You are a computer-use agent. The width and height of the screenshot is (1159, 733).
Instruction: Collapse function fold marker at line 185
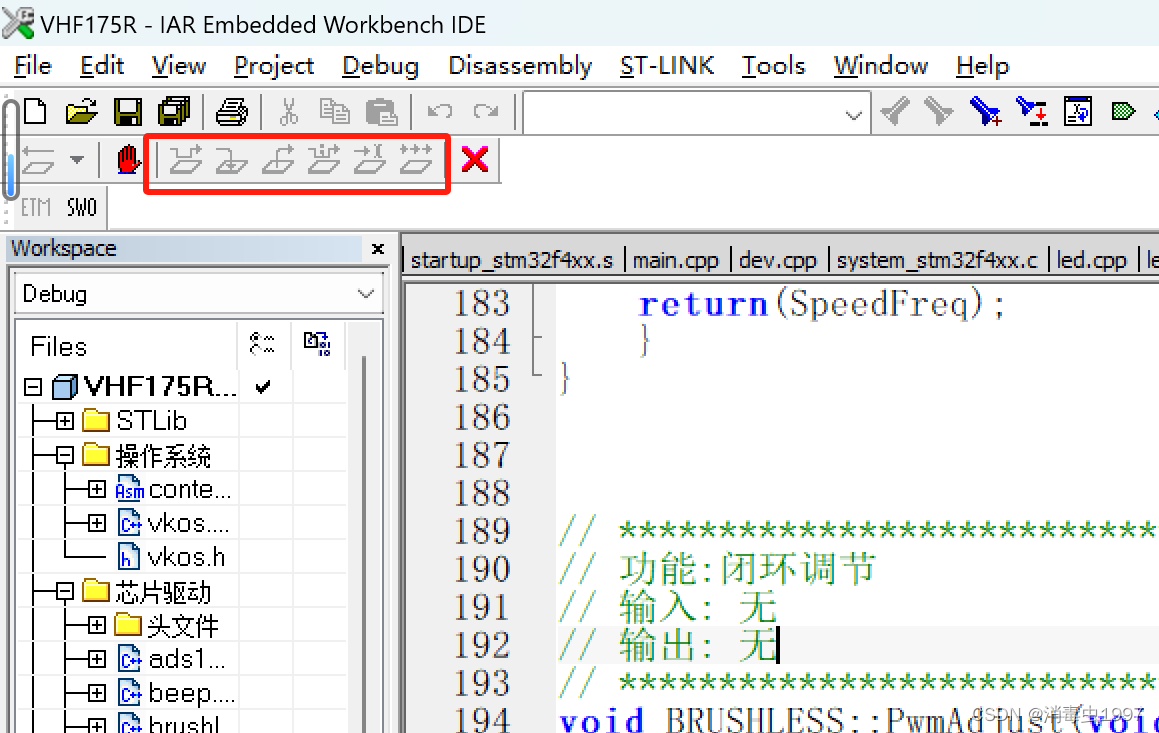click(x=538, y=373)
